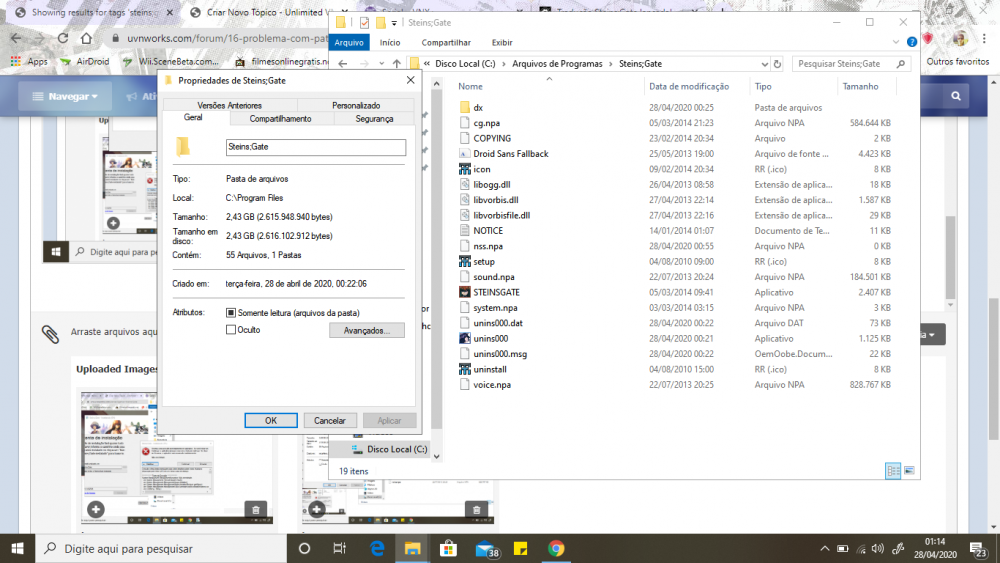Open notification center icon
The height and width of the screenshot is (563, 1000).
point(978,548)
